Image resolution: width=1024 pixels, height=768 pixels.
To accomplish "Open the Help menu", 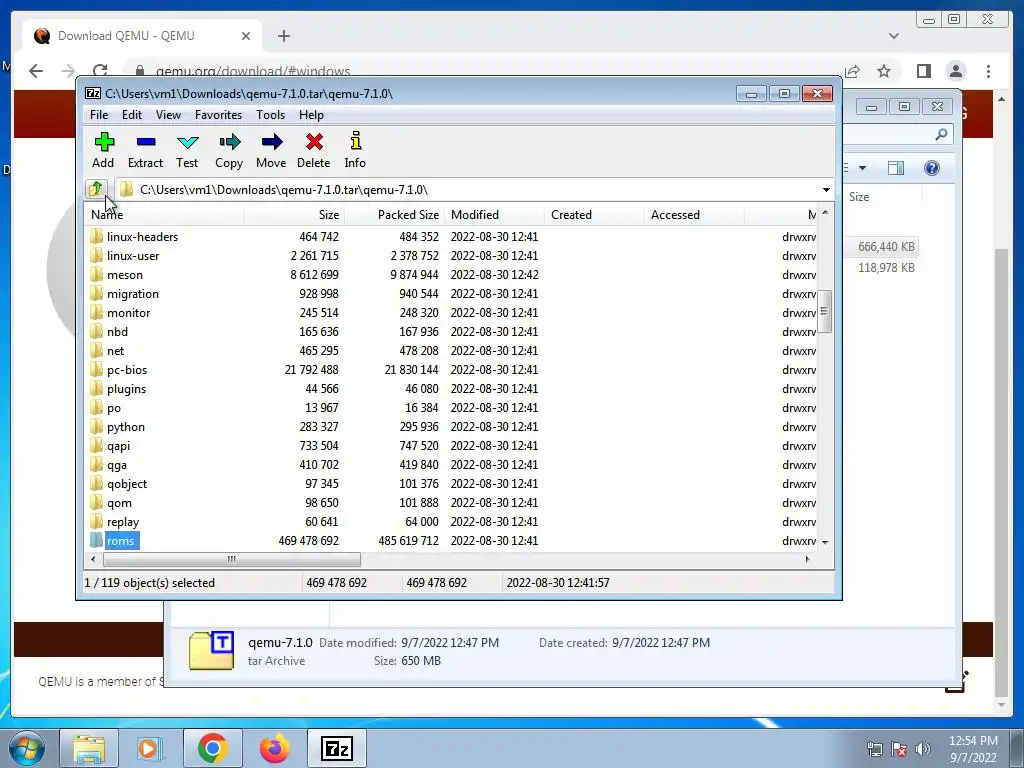I will (x=312, y=115).
